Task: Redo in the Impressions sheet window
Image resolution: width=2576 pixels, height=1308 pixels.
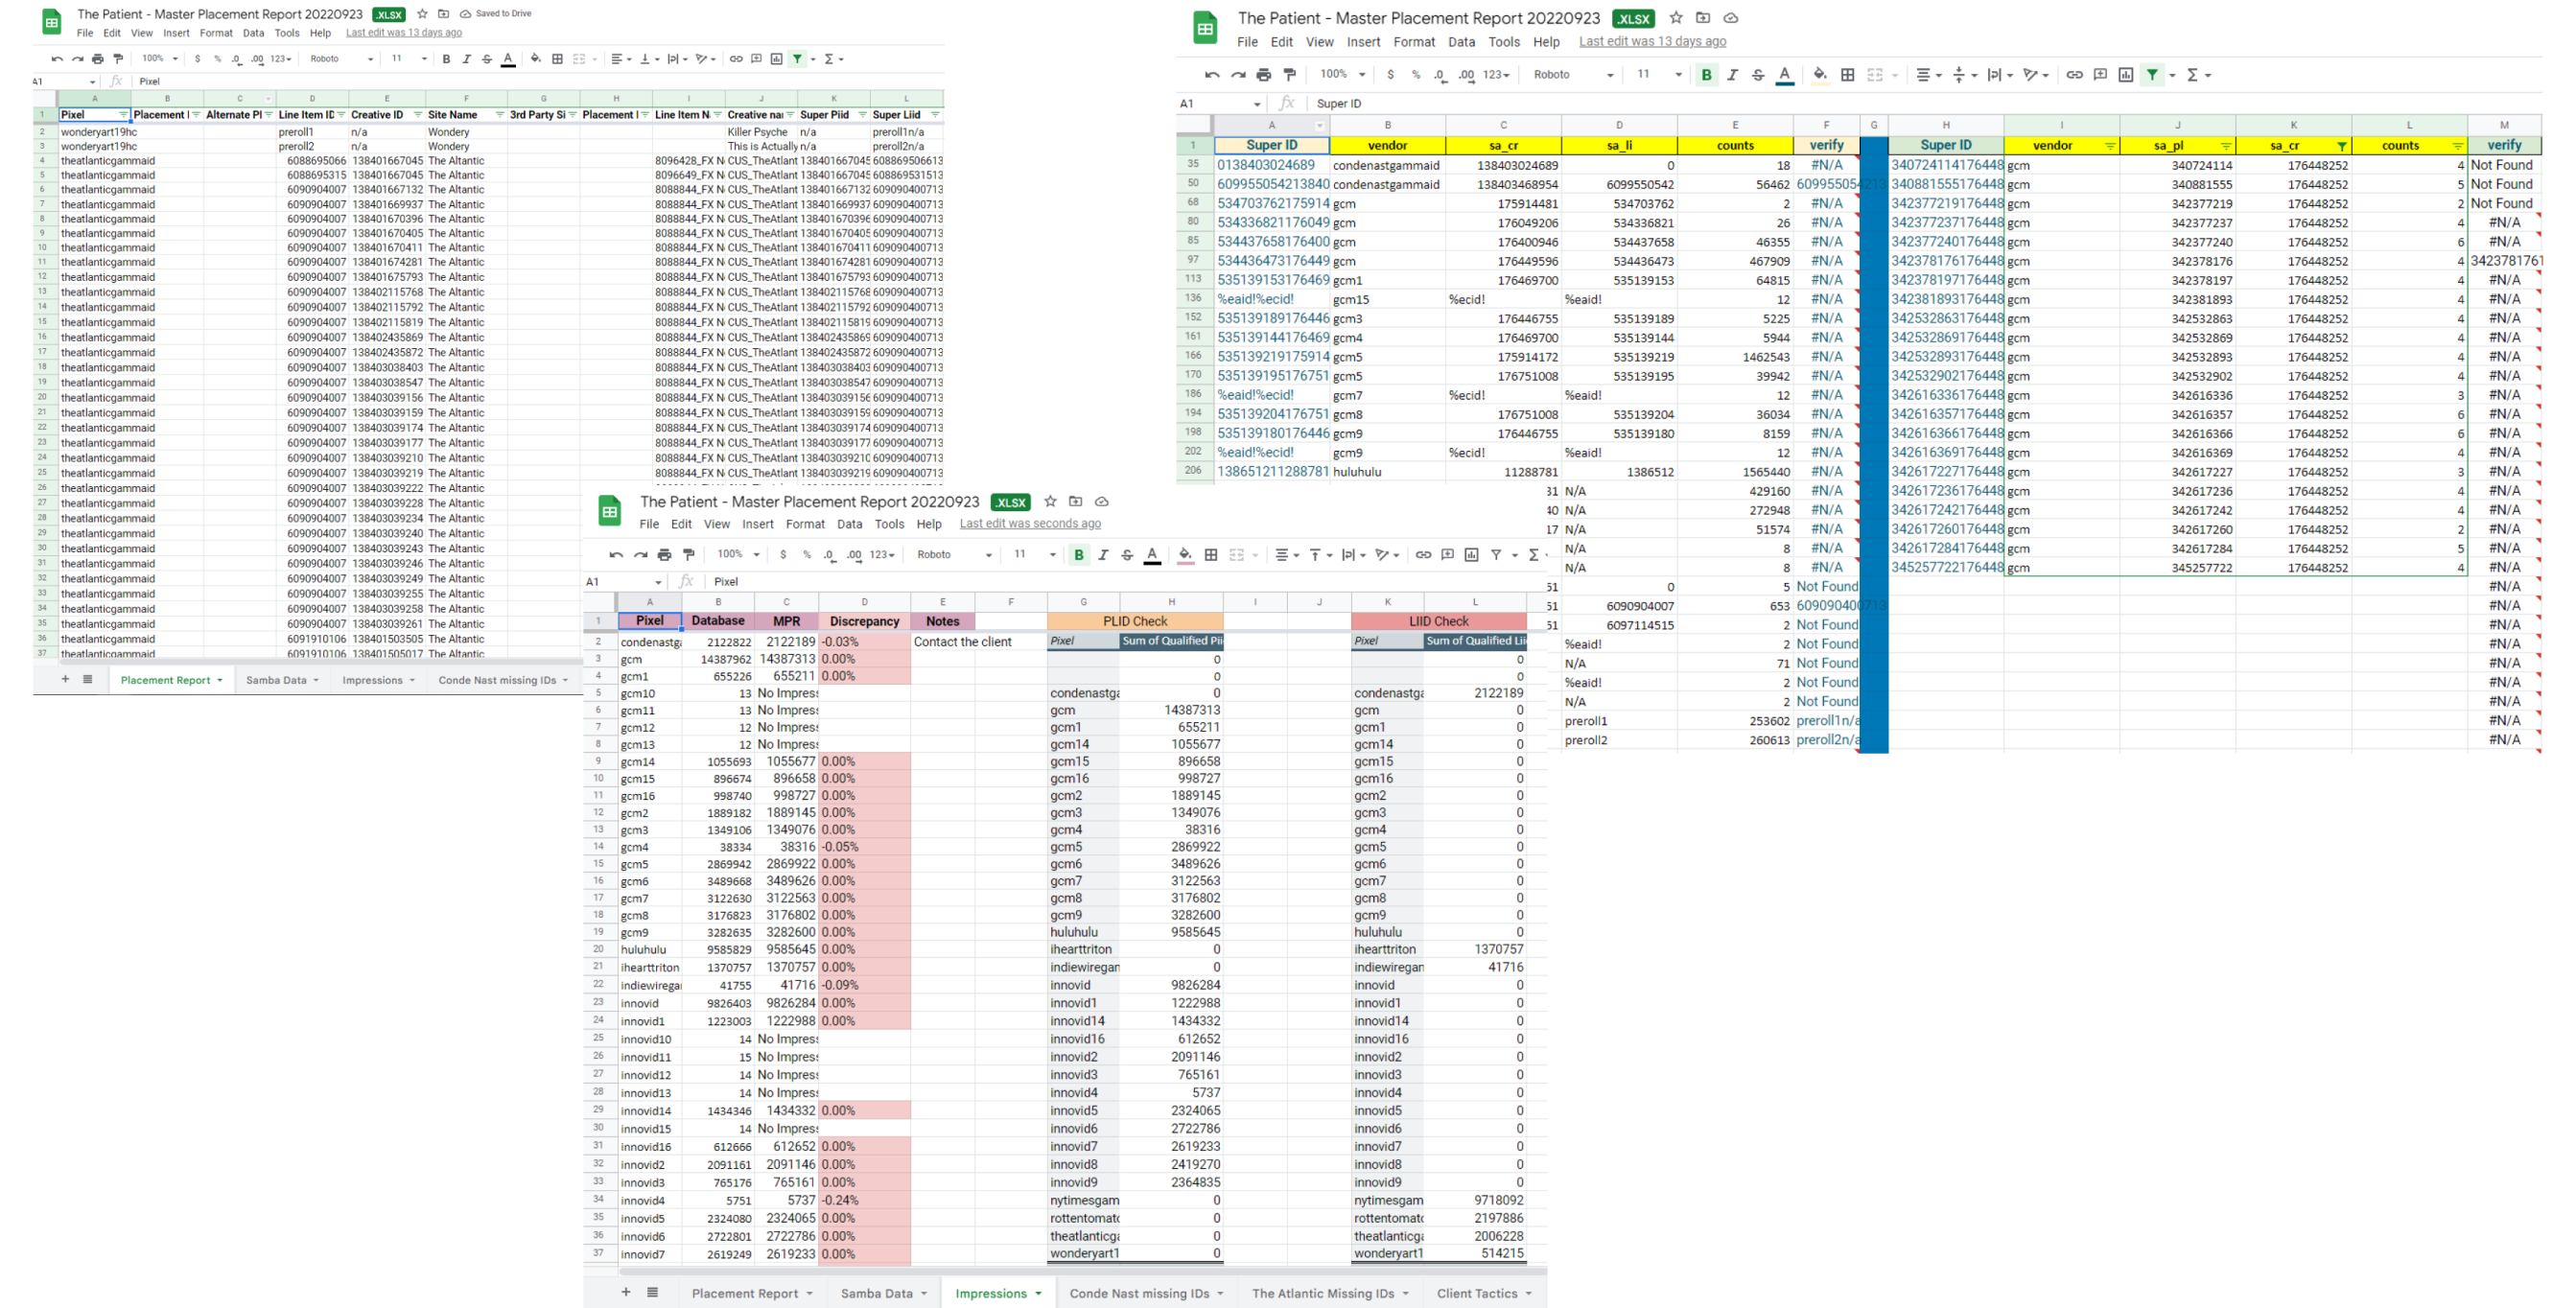Action: click(x=640, y=555)
